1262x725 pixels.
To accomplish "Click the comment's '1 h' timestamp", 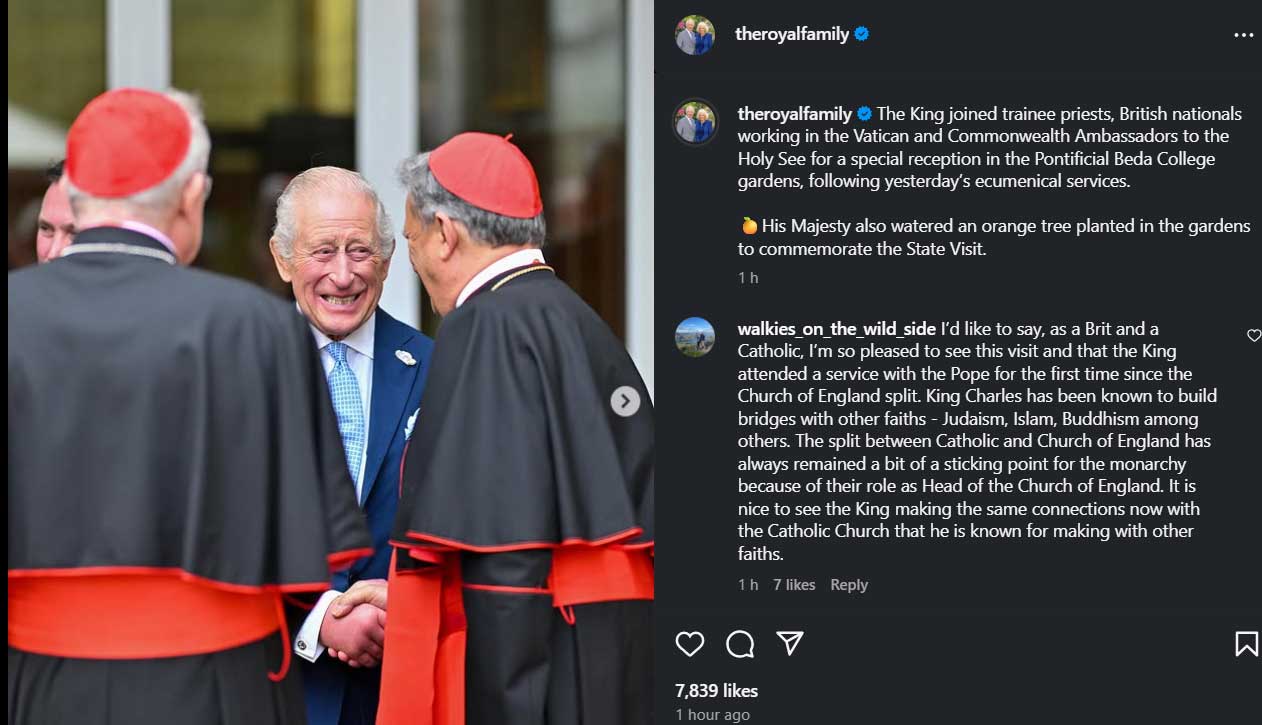I will coord(748,585).
